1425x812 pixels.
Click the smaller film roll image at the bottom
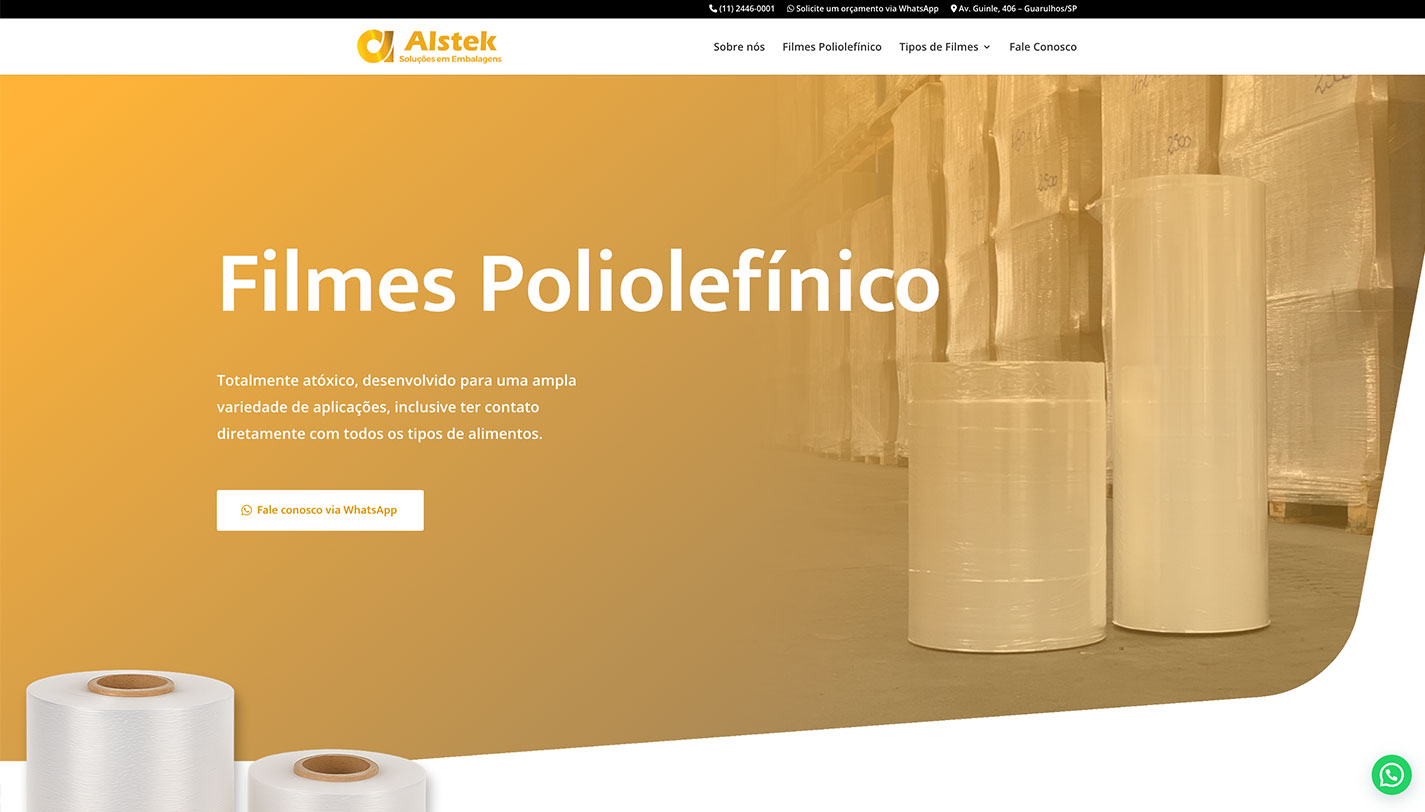coord(337,781)
